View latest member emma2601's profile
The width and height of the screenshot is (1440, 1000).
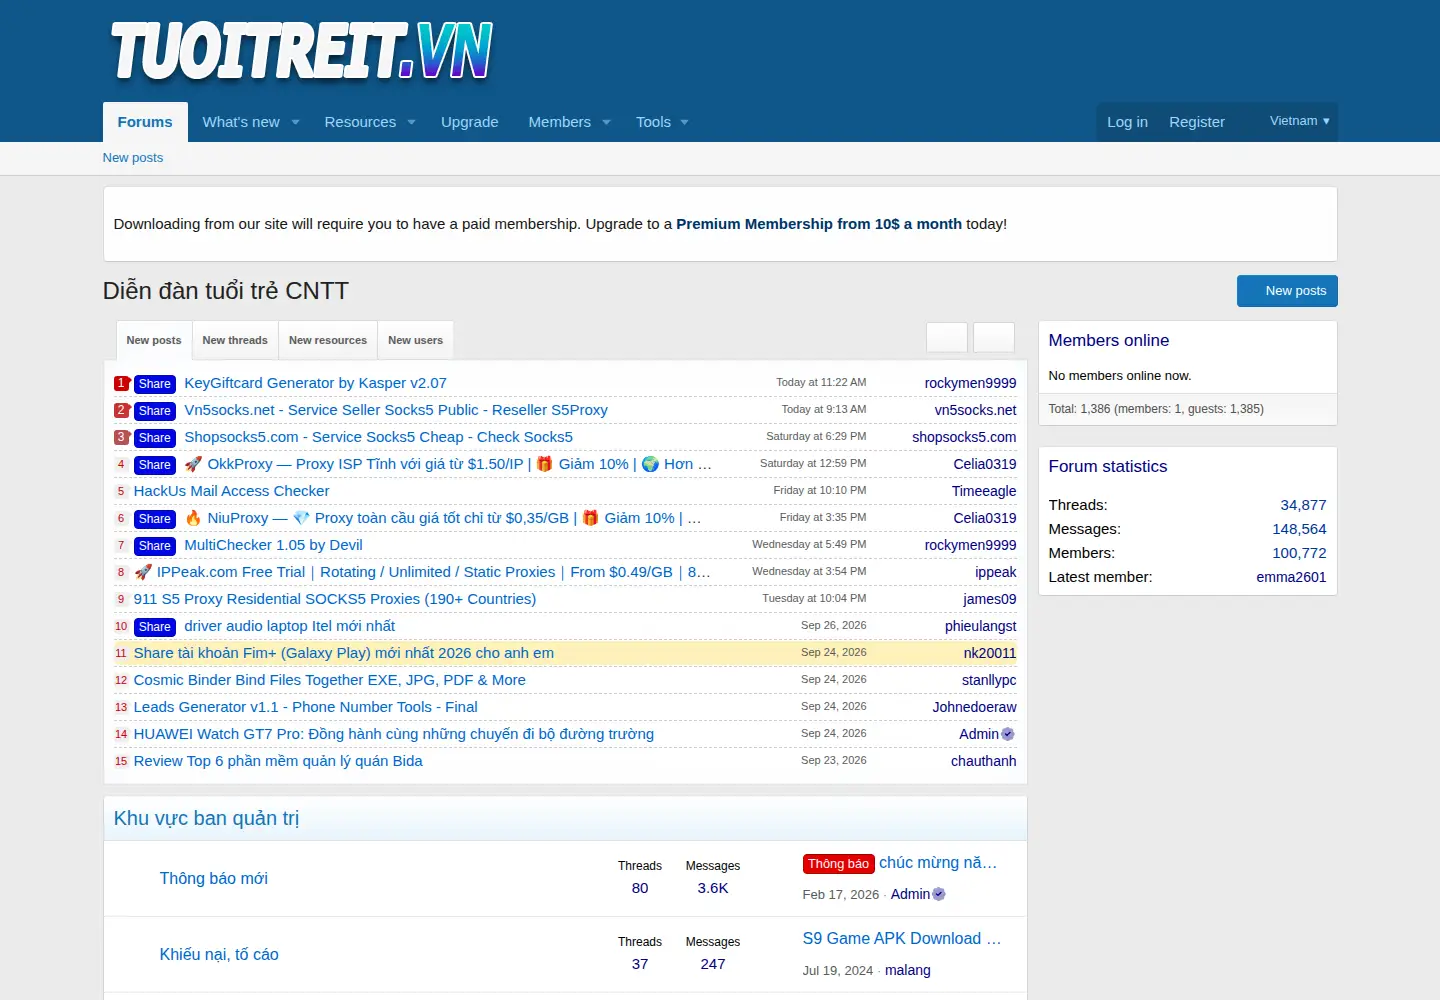pyautogui.click(x=1291, y=577)
